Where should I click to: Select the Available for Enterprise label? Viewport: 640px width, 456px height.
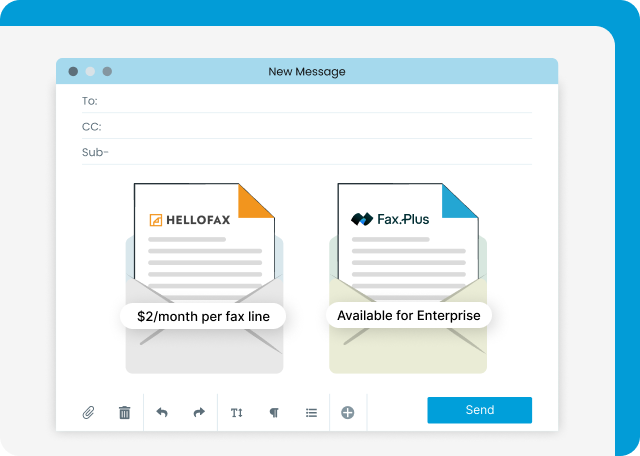click(409, 316)
